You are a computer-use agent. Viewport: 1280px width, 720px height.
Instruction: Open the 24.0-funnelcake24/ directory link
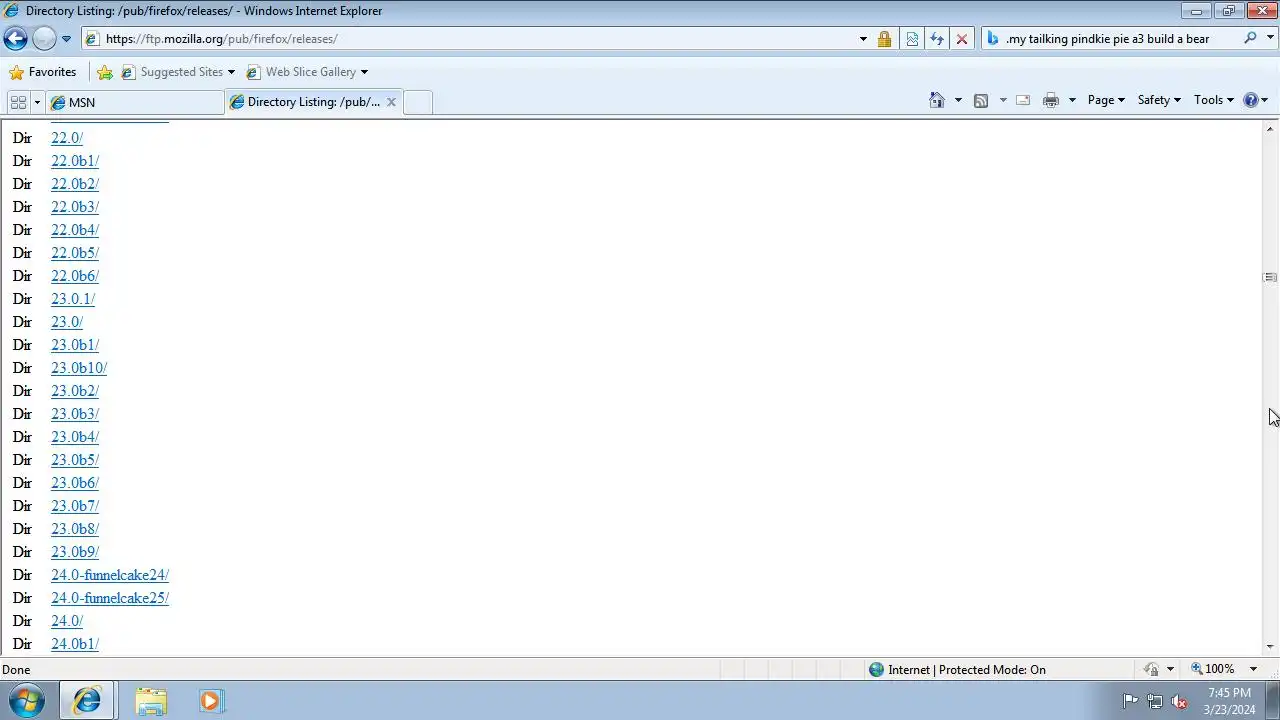click(x=110, y=575)
